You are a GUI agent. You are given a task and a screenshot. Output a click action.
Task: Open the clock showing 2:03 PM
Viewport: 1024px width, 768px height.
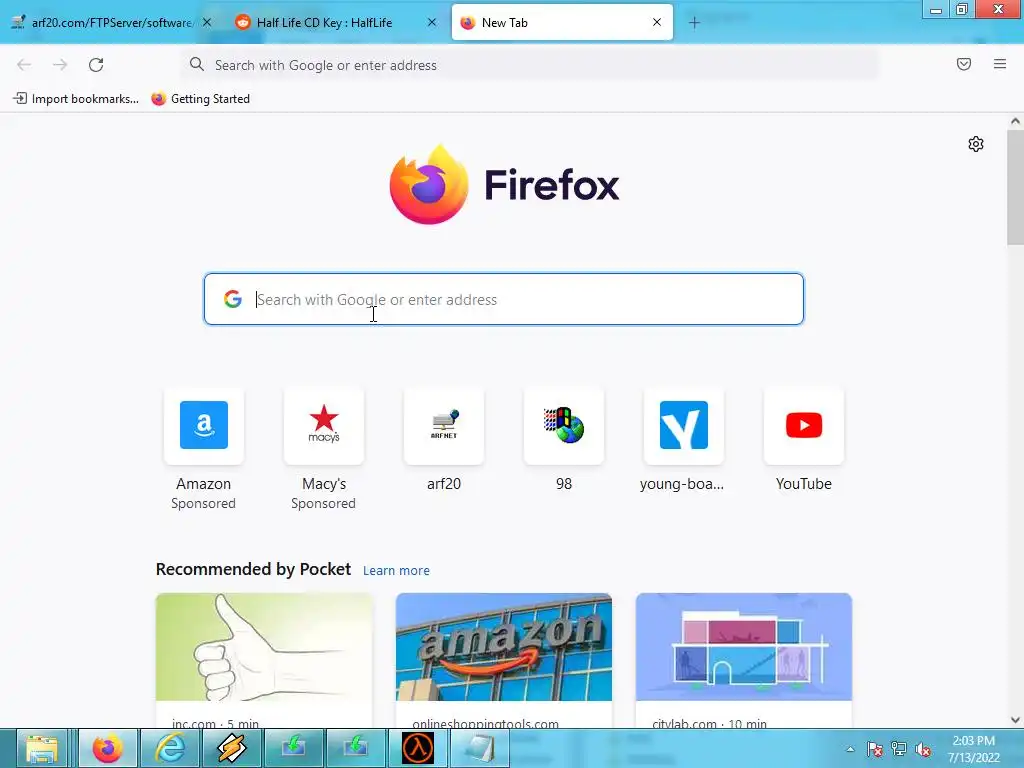974,749
